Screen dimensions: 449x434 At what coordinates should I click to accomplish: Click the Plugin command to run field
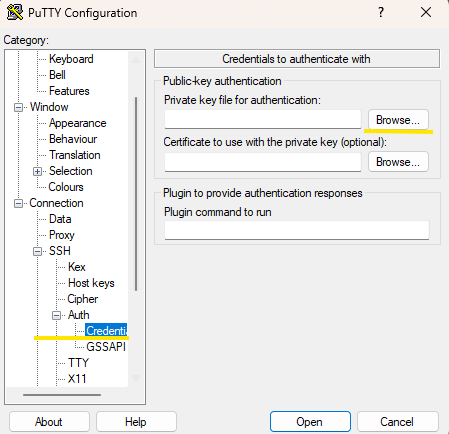click(x=297, y=230)
